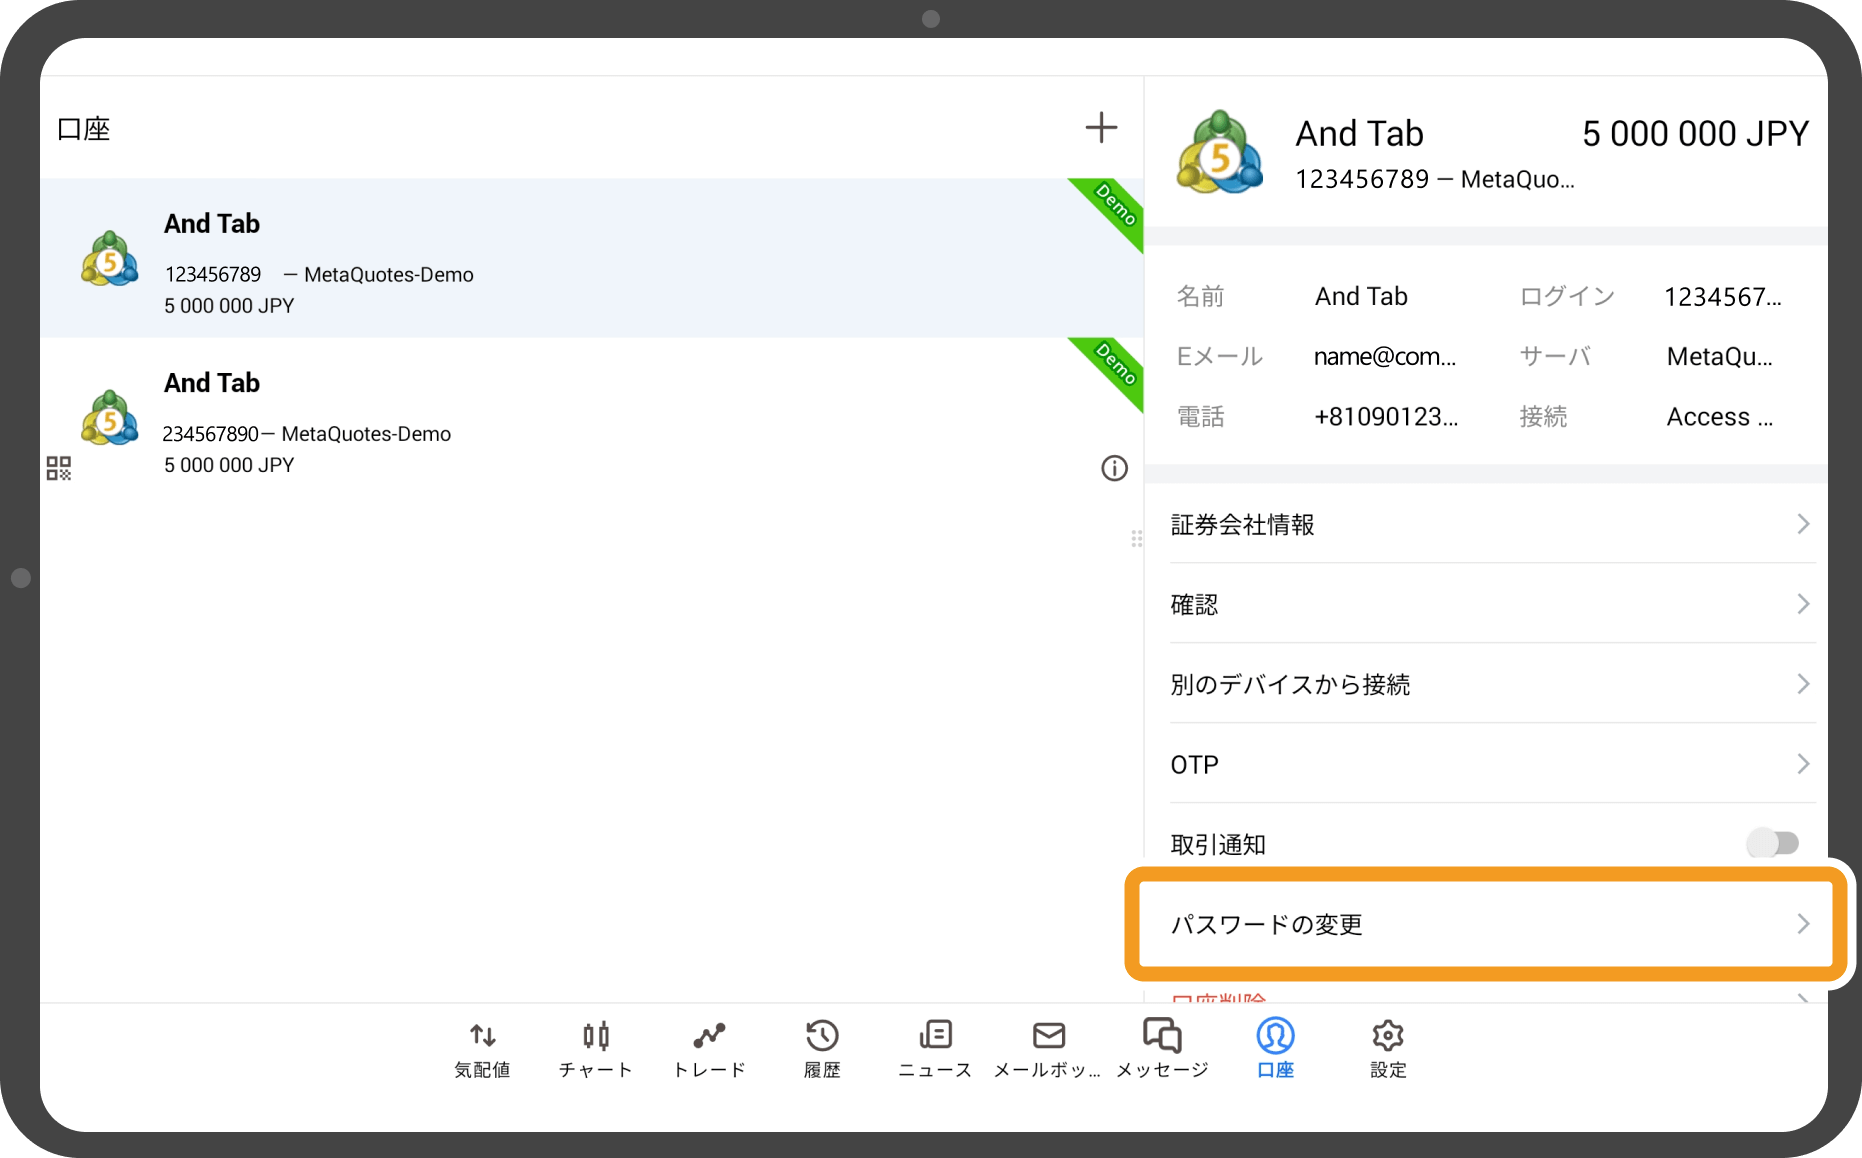Expand 別のデバイスから接続 connection options
1862x1158 pixels.
click(1490, 684)
